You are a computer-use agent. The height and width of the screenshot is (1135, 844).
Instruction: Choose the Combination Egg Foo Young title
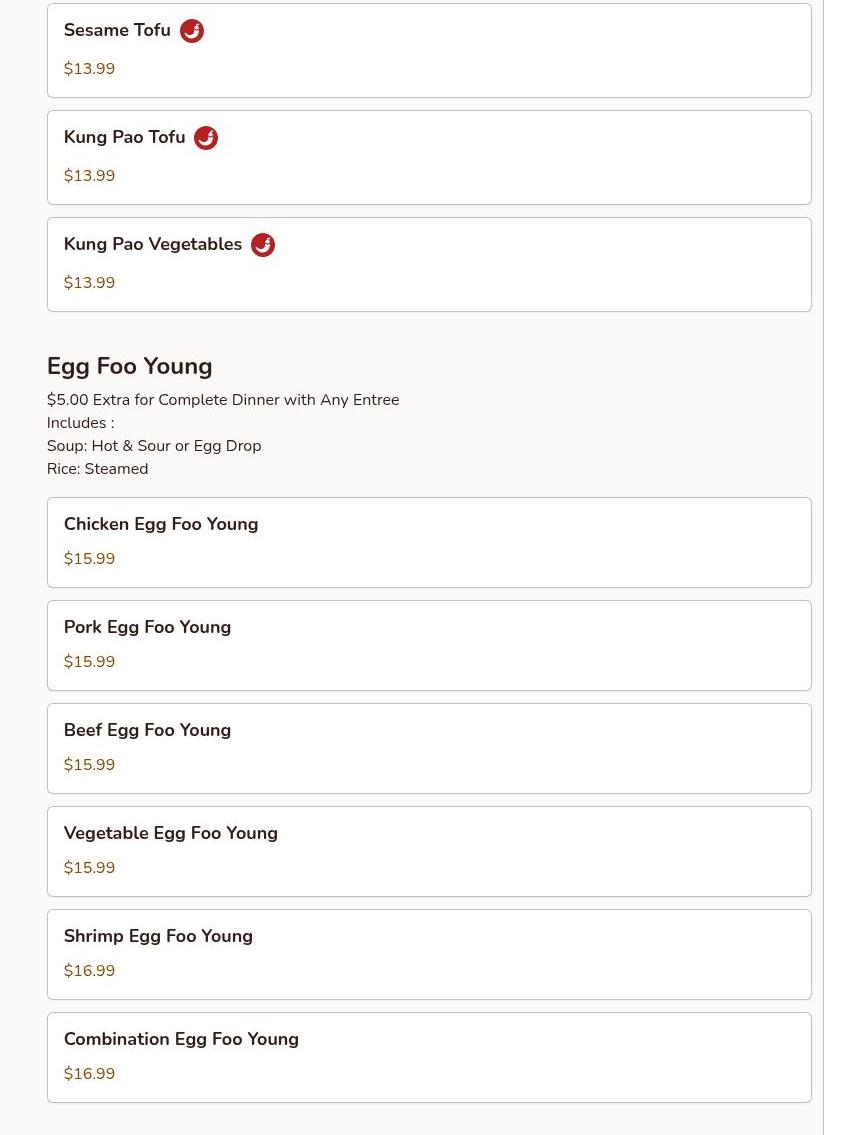point(181,1039)
